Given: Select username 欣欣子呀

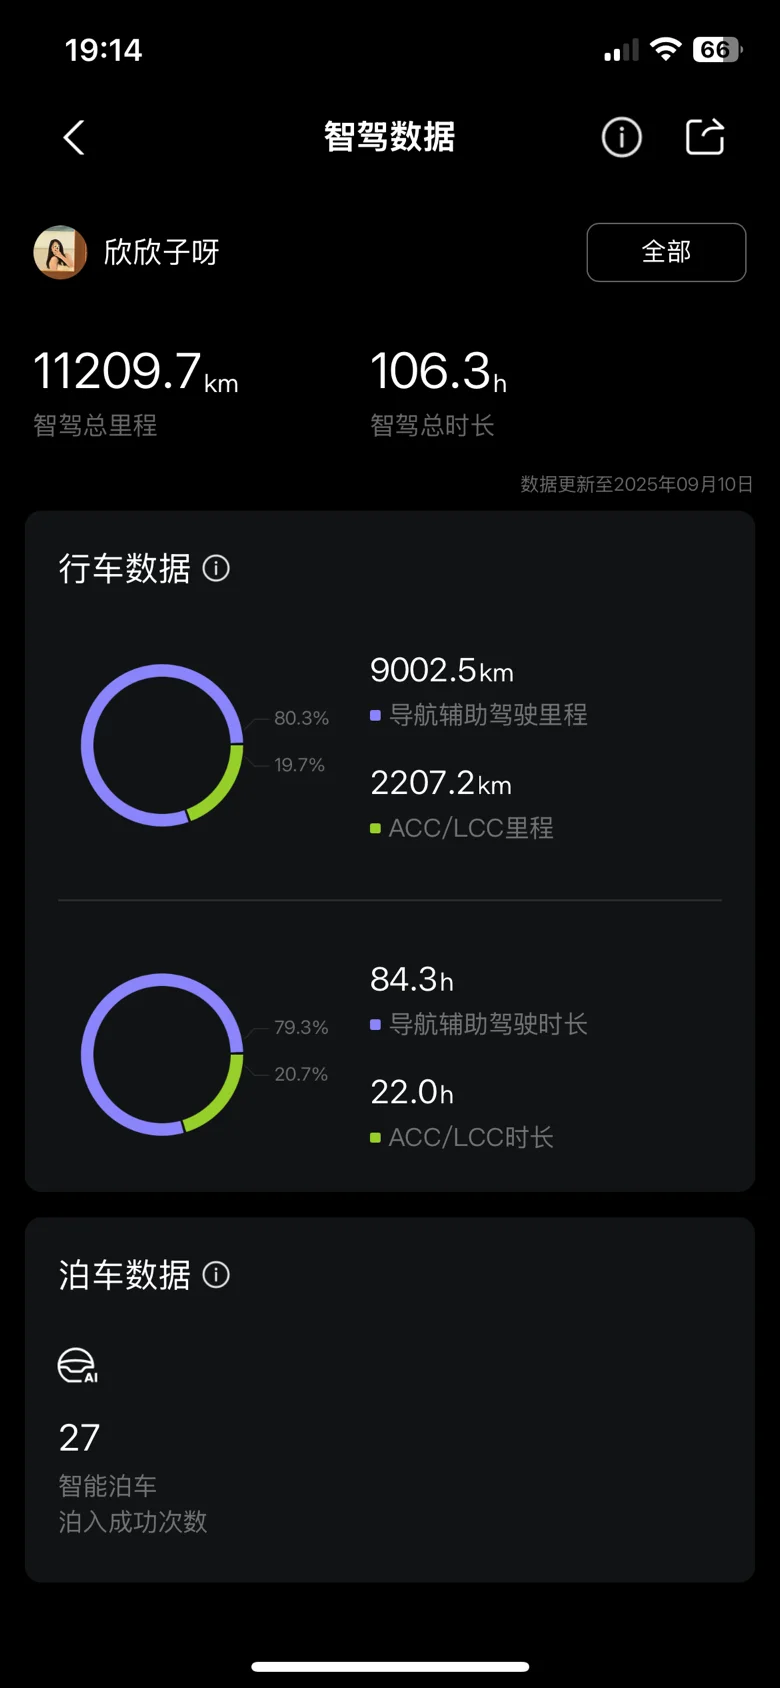Looking at the screenshot, I should click(161, 252).
